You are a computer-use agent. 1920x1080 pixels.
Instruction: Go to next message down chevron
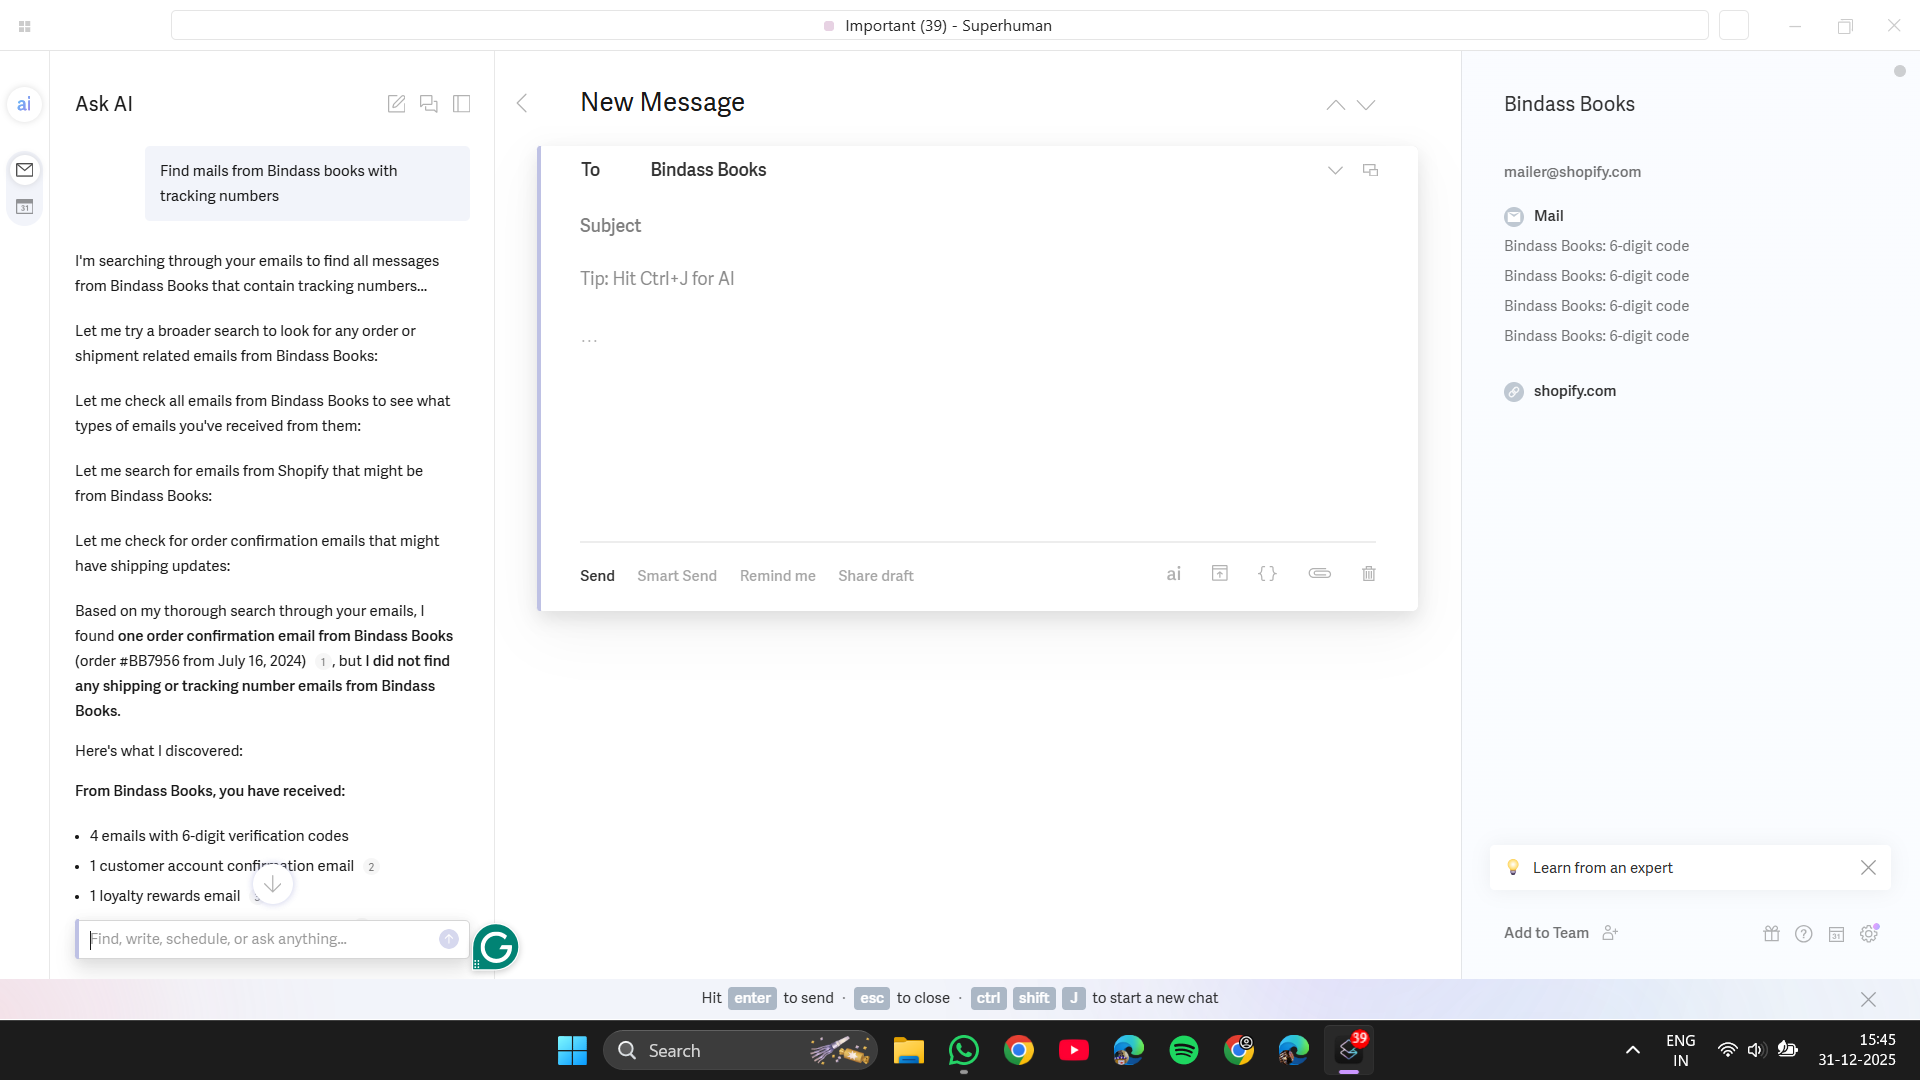[1366, 105]
